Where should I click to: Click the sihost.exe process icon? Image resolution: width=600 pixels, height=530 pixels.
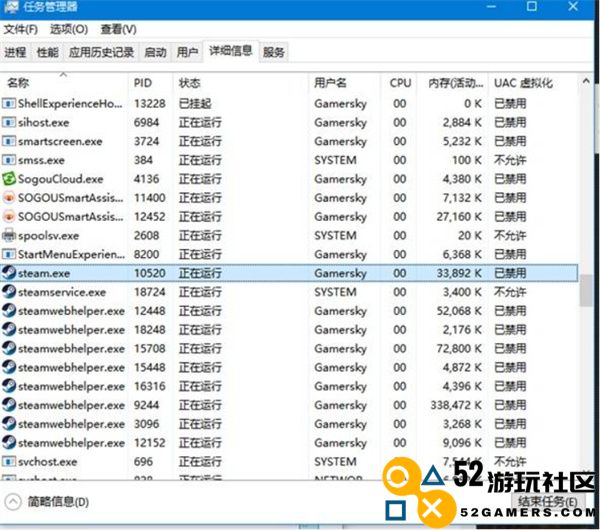click(x=9, y=122)
